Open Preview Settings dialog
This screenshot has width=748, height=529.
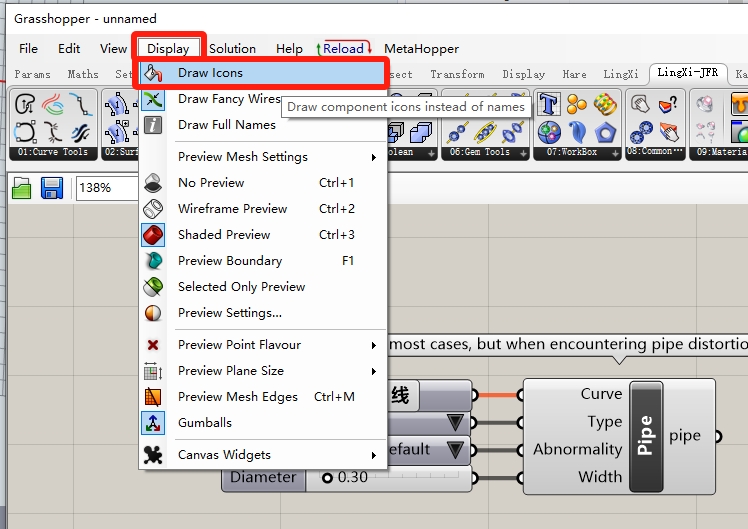[x=262, y=313]
